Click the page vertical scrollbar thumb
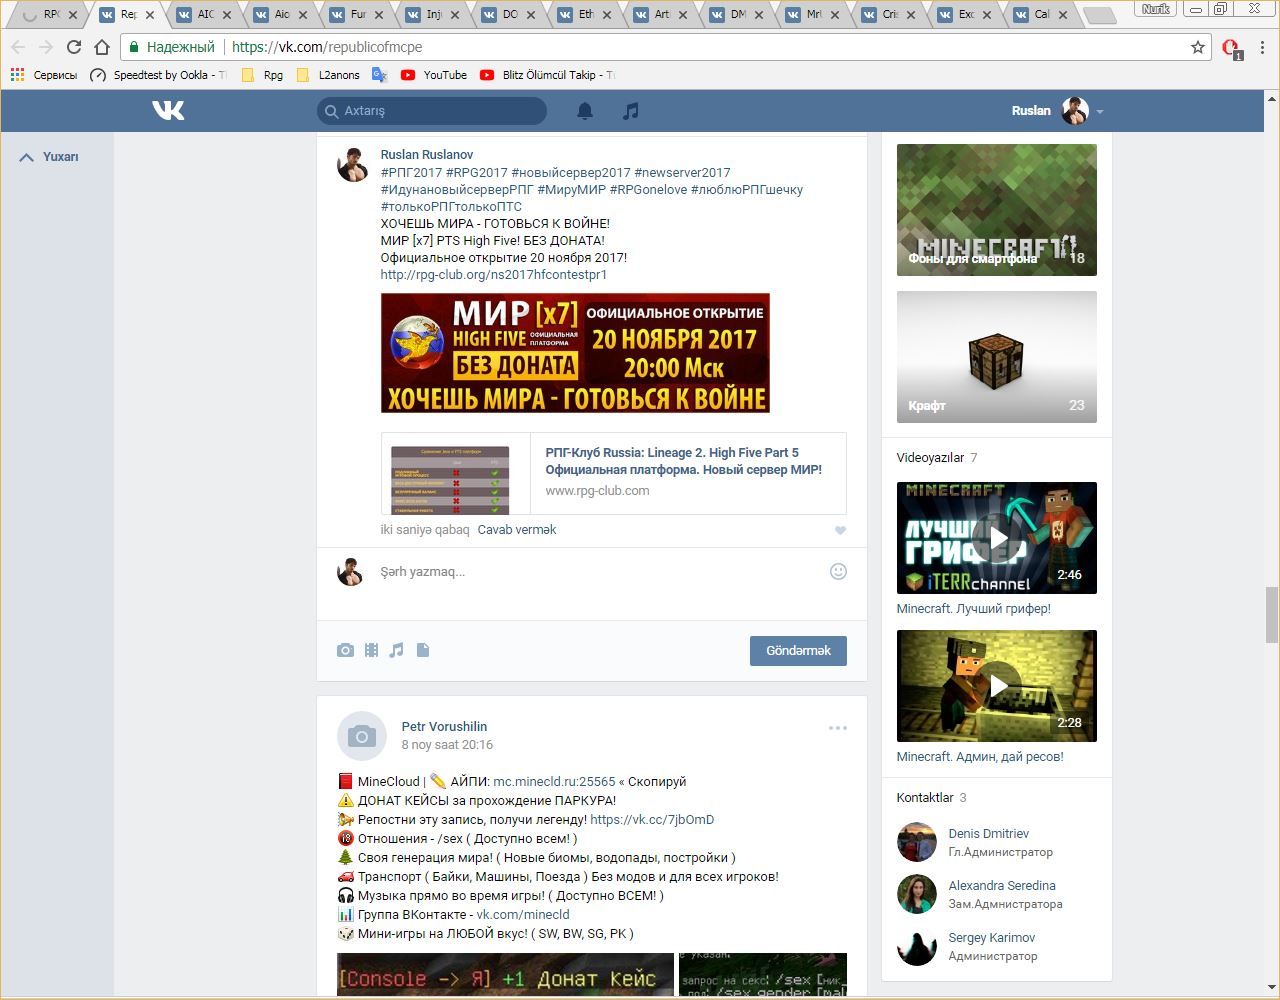The height and width of the screenshot is (1000, 1280). click(x=1272, y=615)
